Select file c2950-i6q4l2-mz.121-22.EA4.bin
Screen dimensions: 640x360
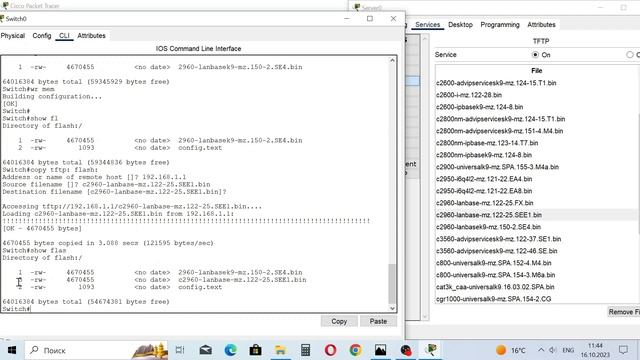(484, 179)
